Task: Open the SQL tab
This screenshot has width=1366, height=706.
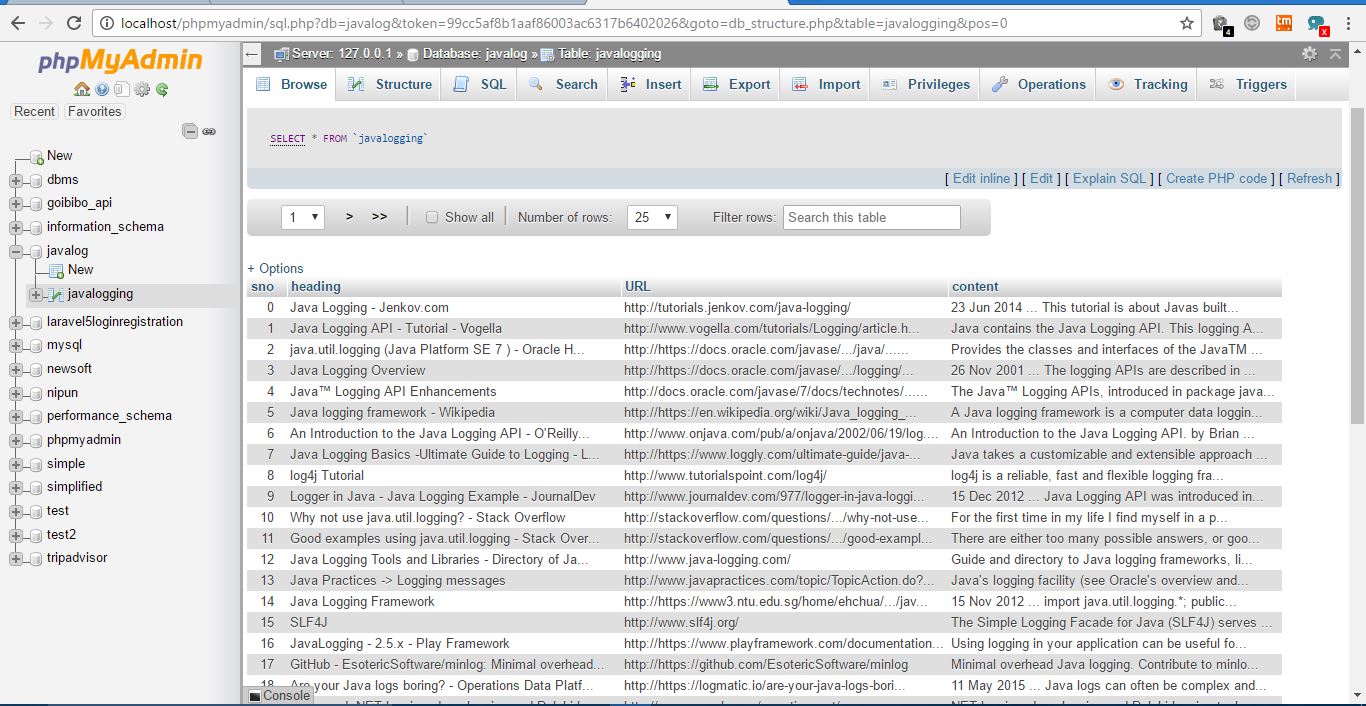Action: tap(480, 84)
